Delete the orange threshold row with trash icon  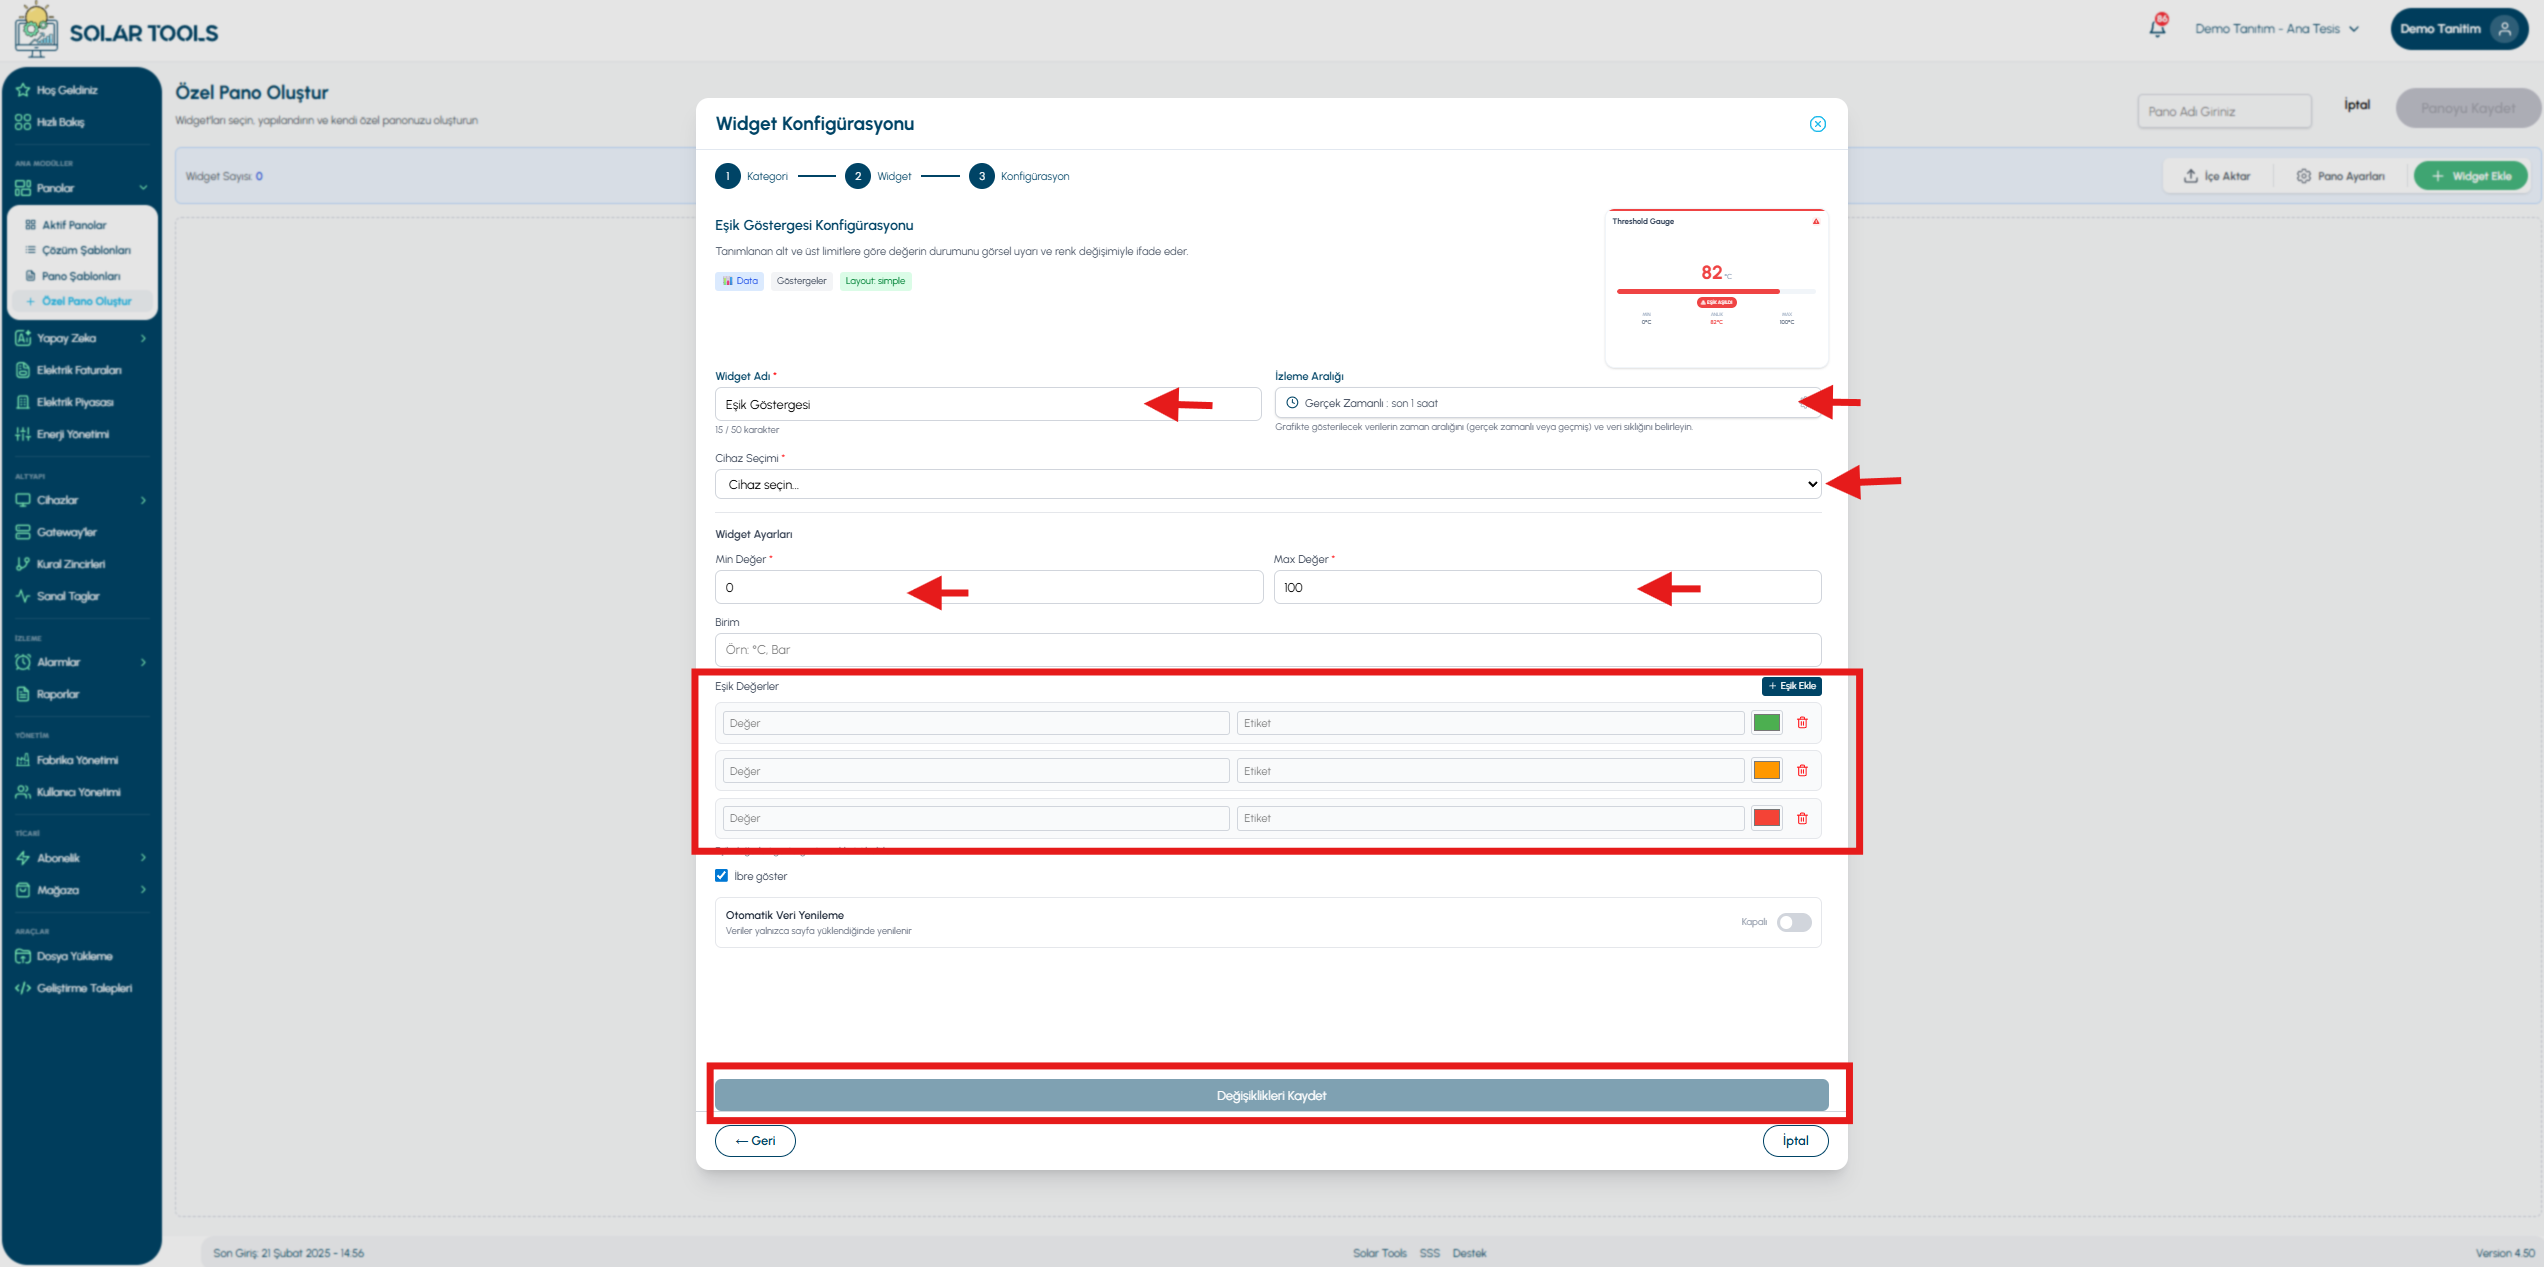pos(1802,770)
